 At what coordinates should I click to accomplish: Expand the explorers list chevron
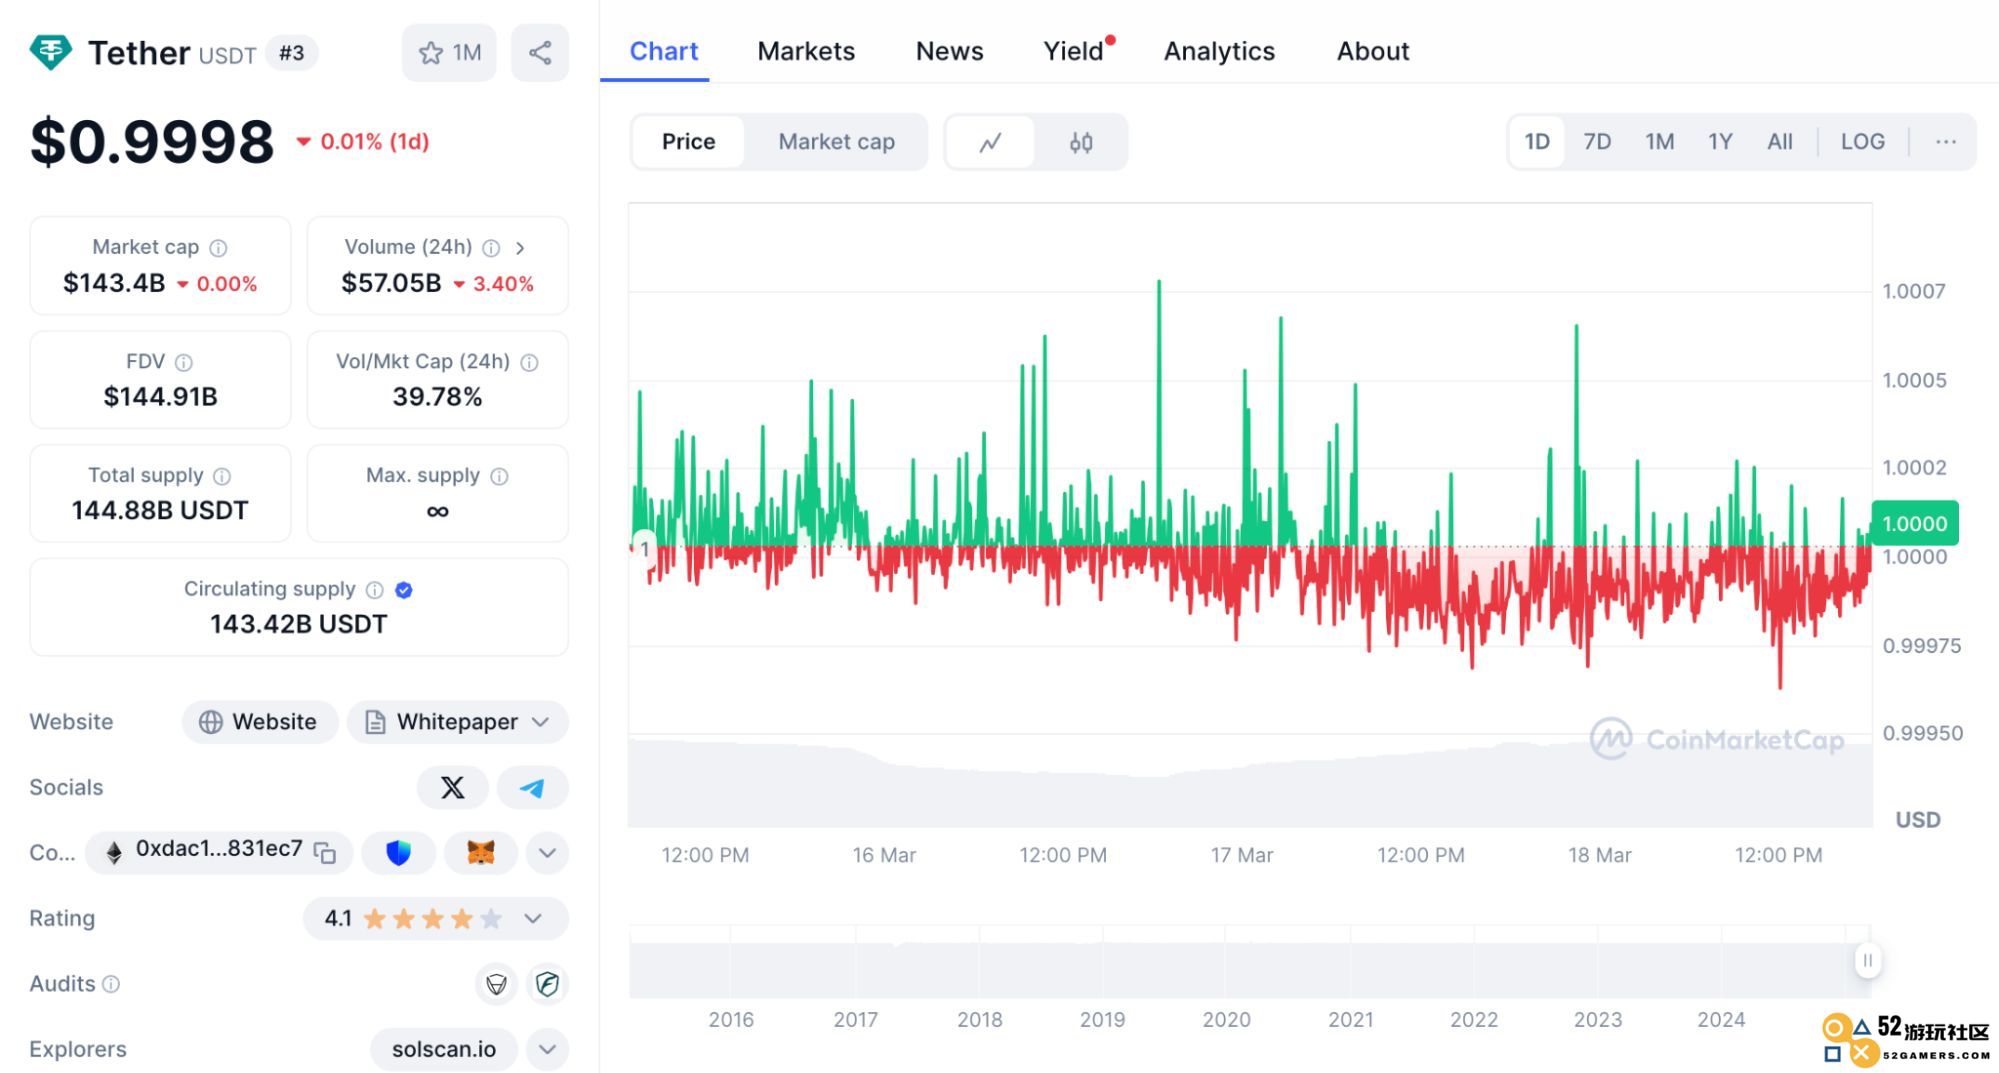[x=547, y=1049]
